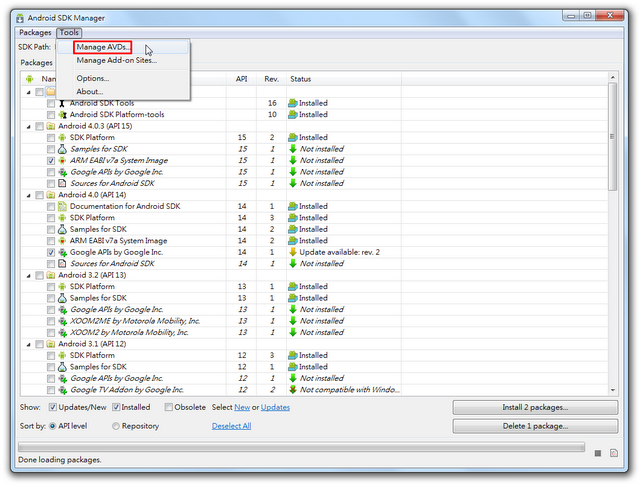The width and height of the screenshot is (640, 484).
Task: Click the Google APIs add-on icon, API 14
Action: click(62, 252)
